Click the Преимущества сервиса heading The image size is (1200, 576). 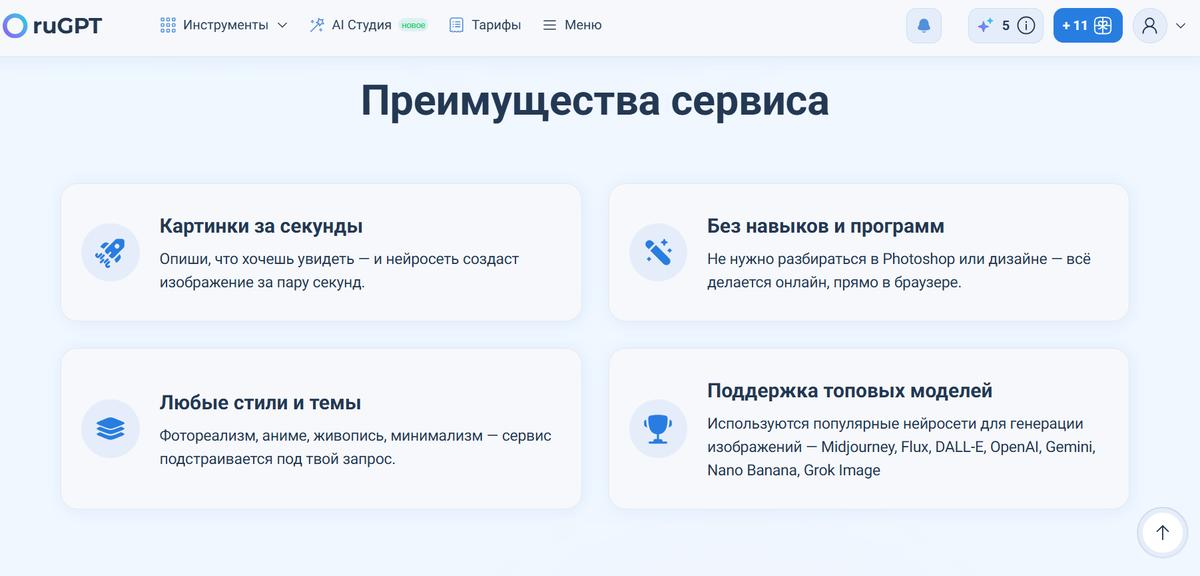click(x=595, y=102)
